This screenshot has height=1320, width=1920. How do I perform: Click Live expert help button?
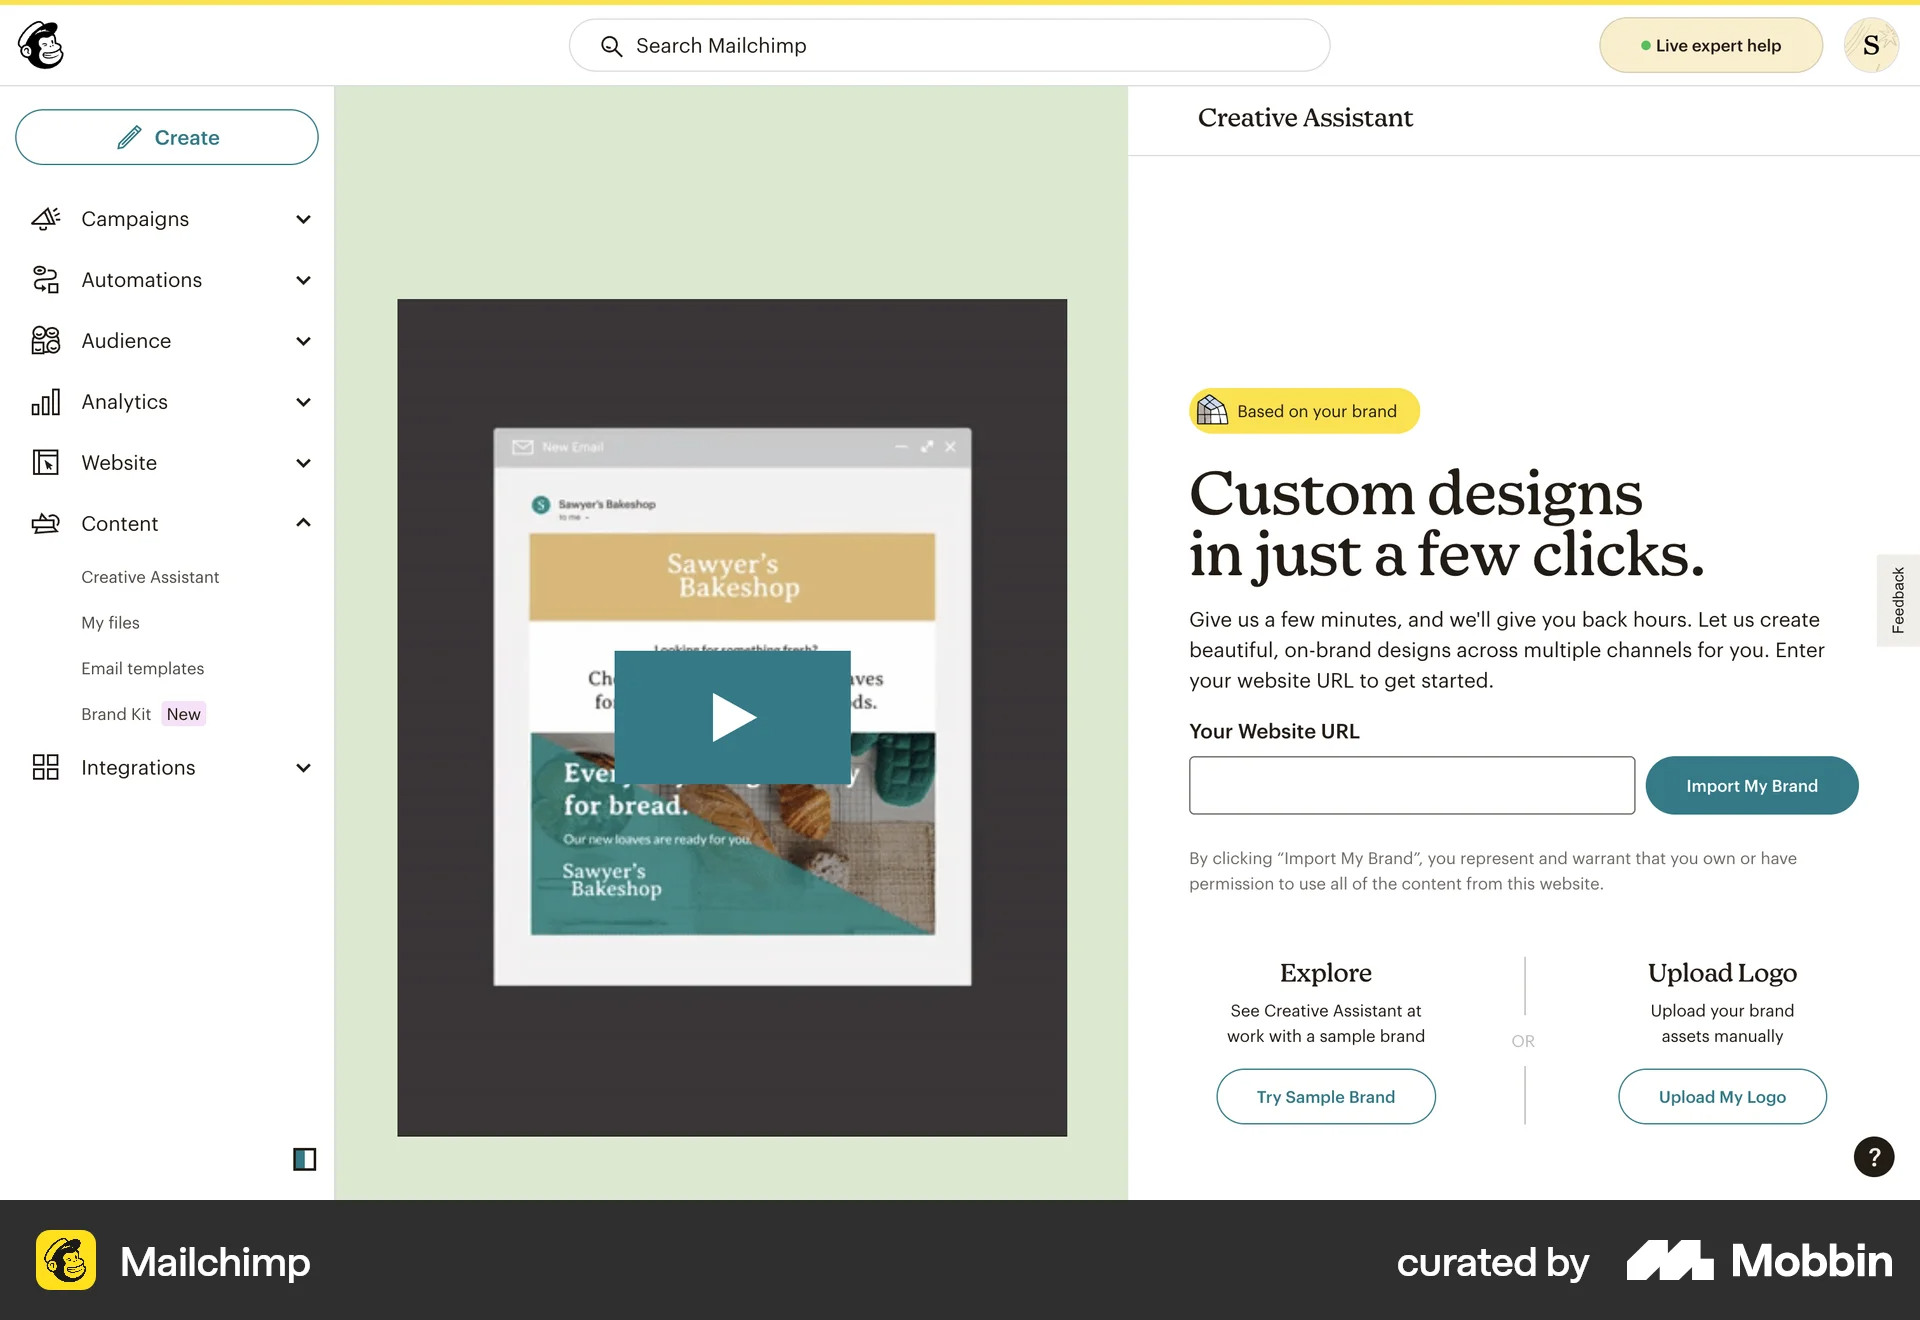(x=1711, y=45)
